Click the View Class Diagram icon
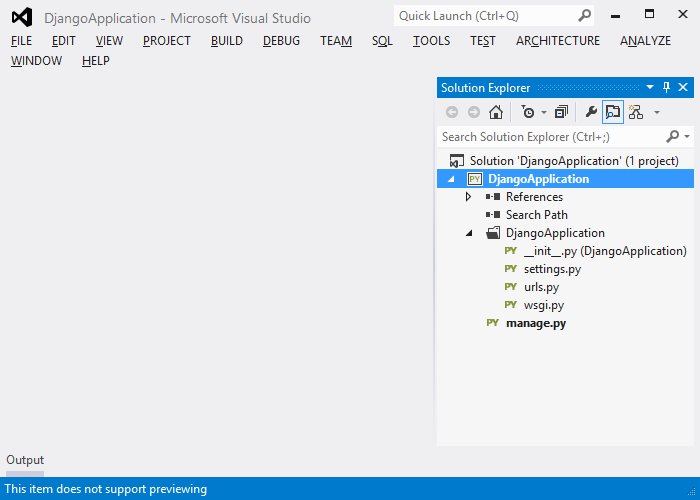The height and width of the screenshot is (500, 700). tap(636, 112)
